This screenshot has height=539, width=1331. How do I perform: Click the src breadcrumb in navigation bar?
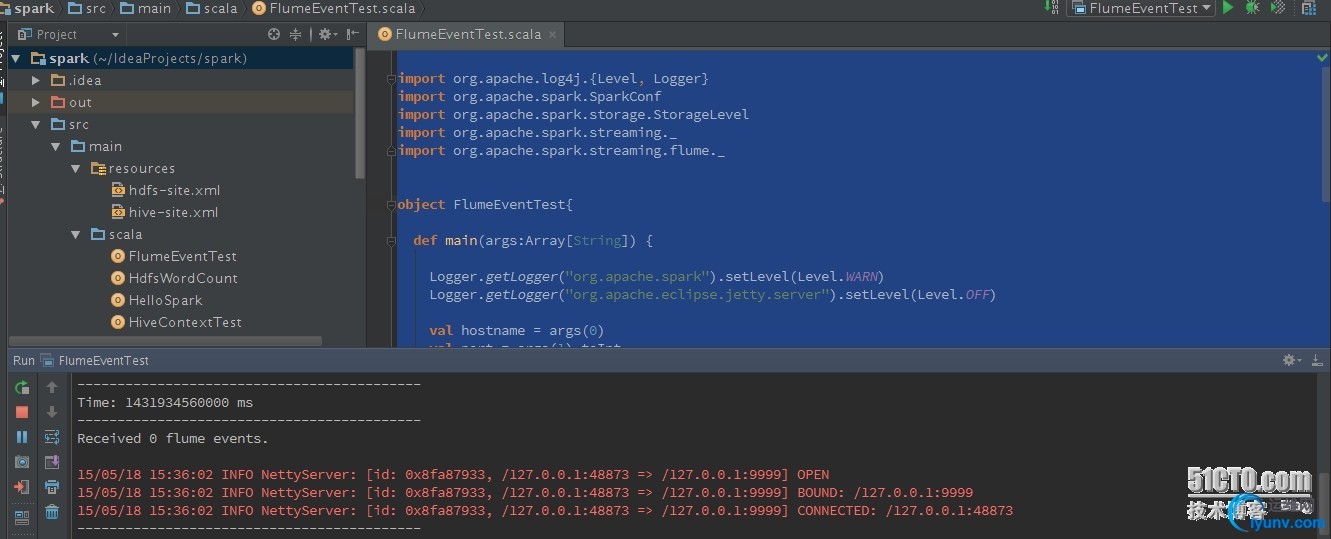[x=87, y=8]
